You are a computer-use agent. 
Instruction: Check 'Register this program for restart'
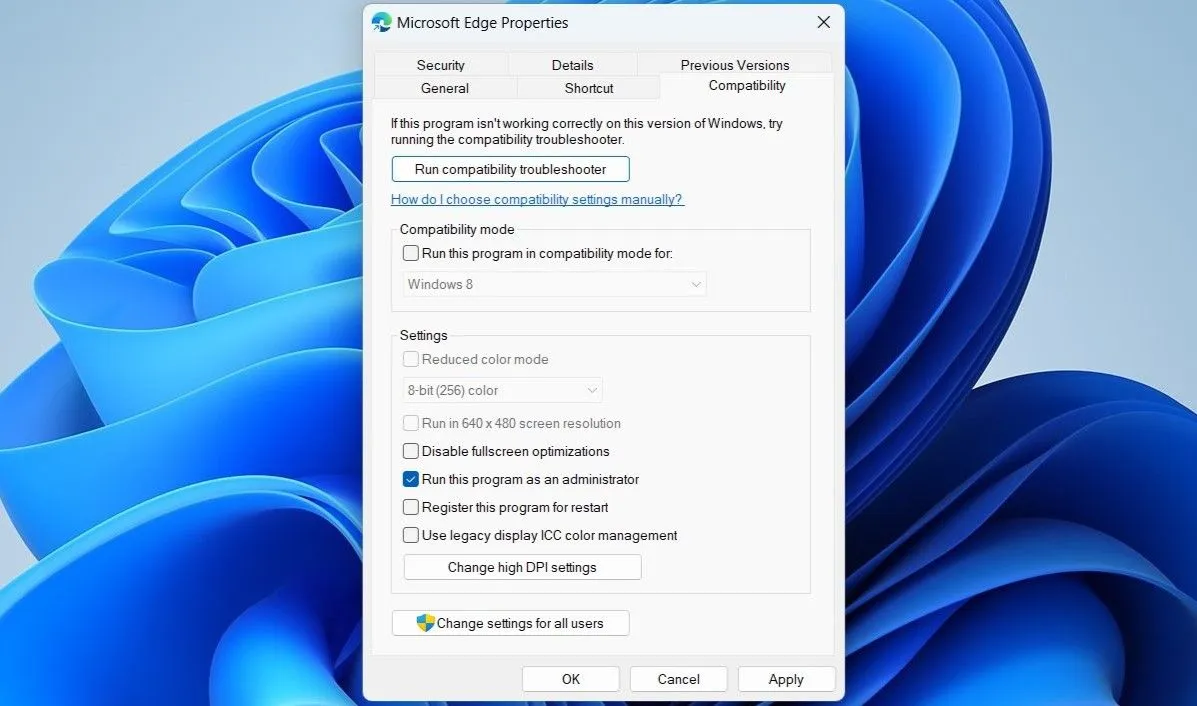click(411, 508)
